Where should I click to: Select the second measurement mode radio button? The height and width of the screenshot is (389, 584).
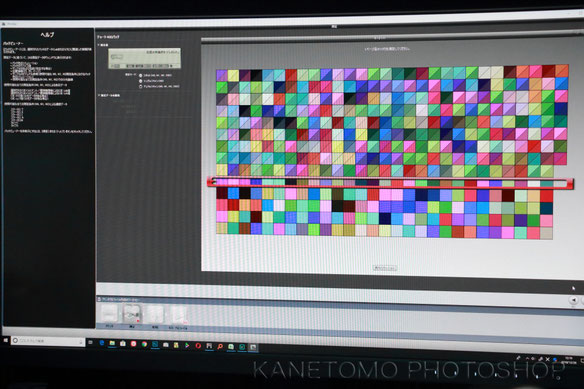[140, 81]
